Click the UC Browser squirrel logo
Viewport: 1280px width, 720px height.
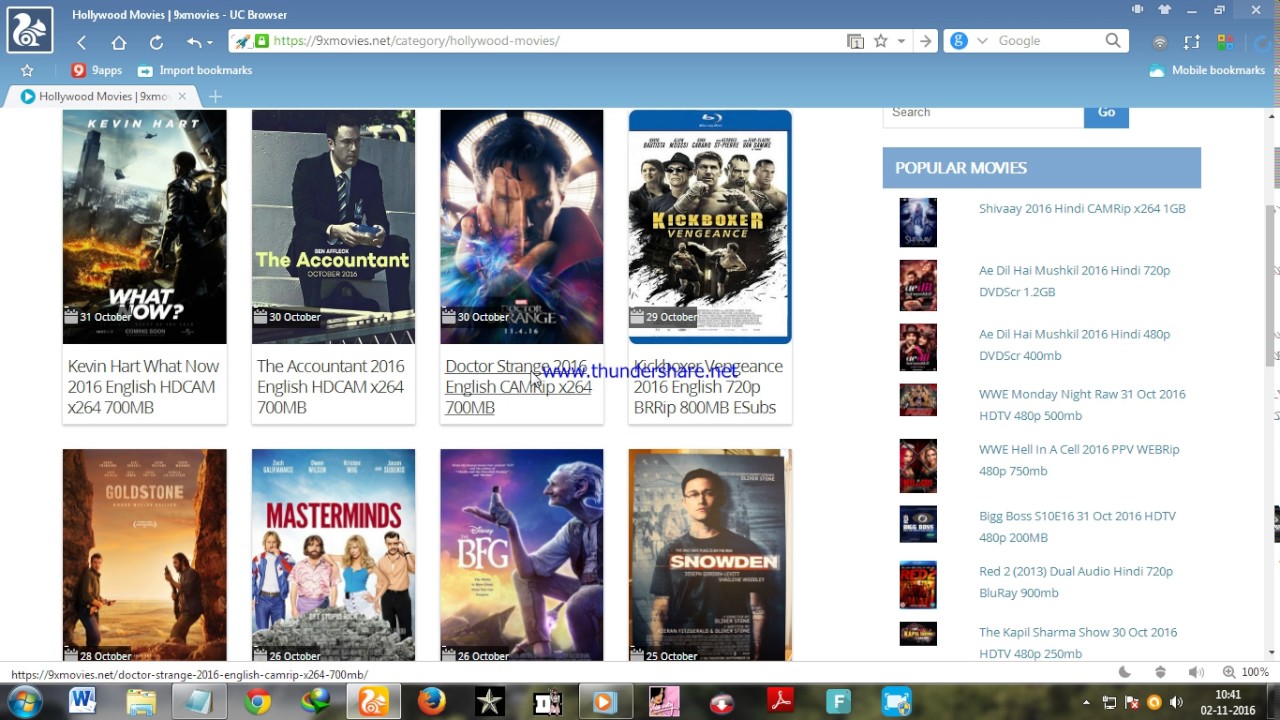29,29
